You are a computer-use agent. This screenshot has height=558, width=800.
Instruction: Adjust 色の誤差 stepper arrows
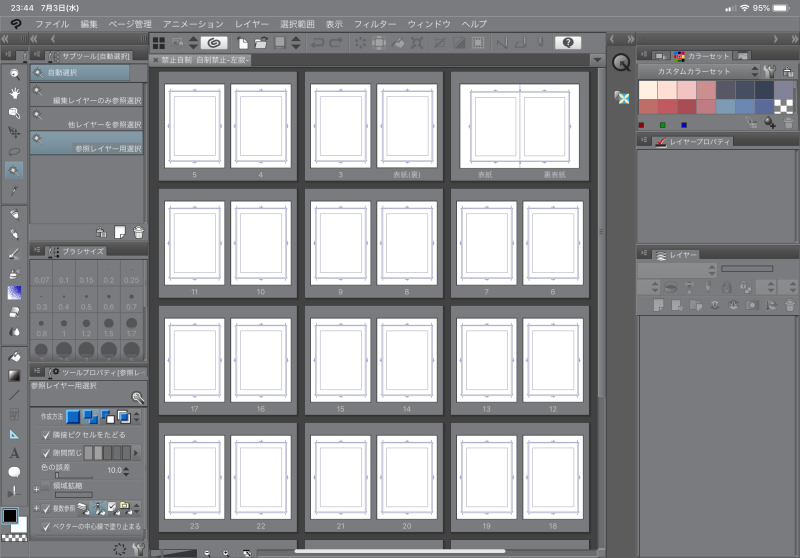(x=126, y=471)
